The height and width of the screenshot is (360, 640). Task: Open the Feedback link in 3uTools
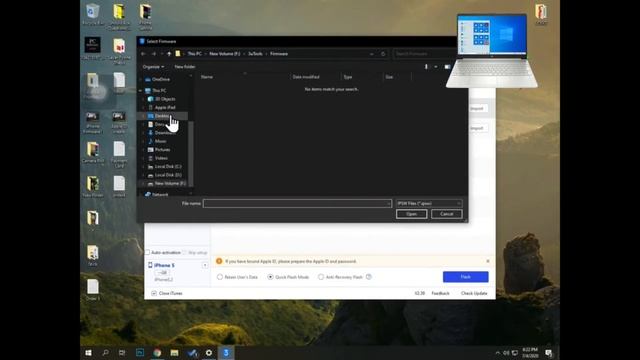(x=440, y=293)
